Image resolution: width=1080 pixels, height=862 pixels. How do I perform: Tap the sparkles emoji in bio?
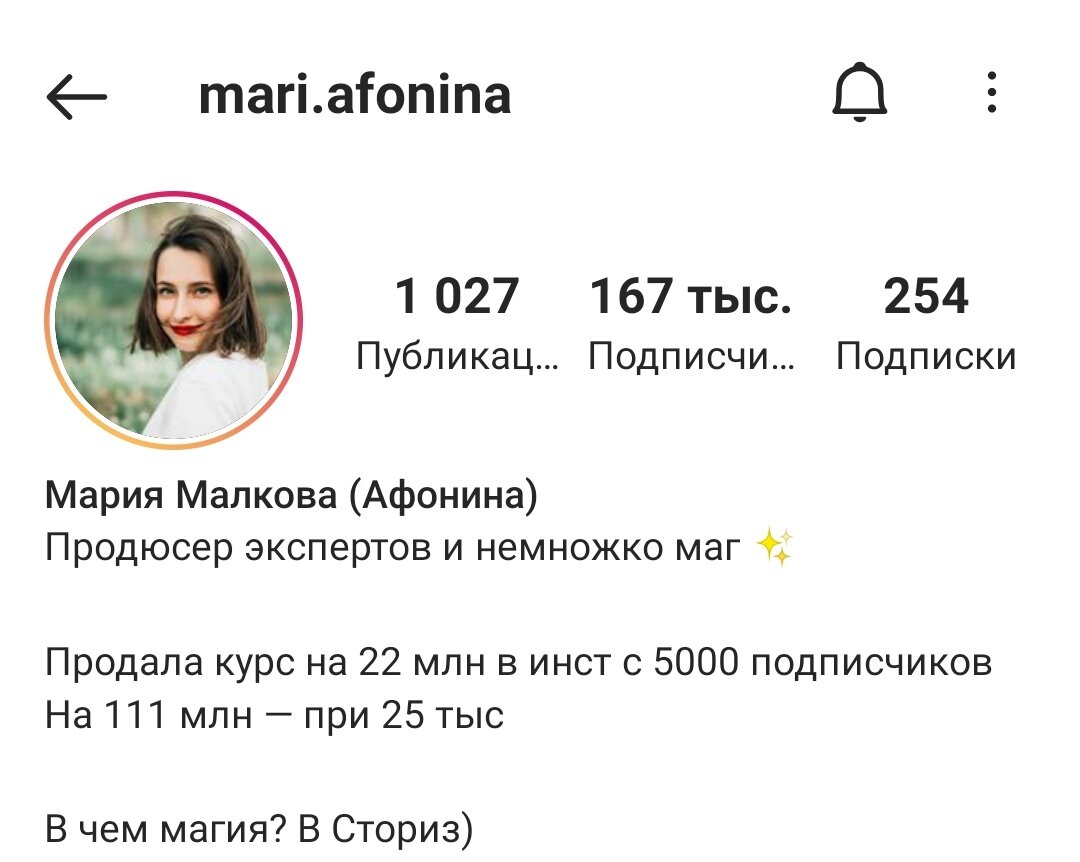click(x=775, y=546)
